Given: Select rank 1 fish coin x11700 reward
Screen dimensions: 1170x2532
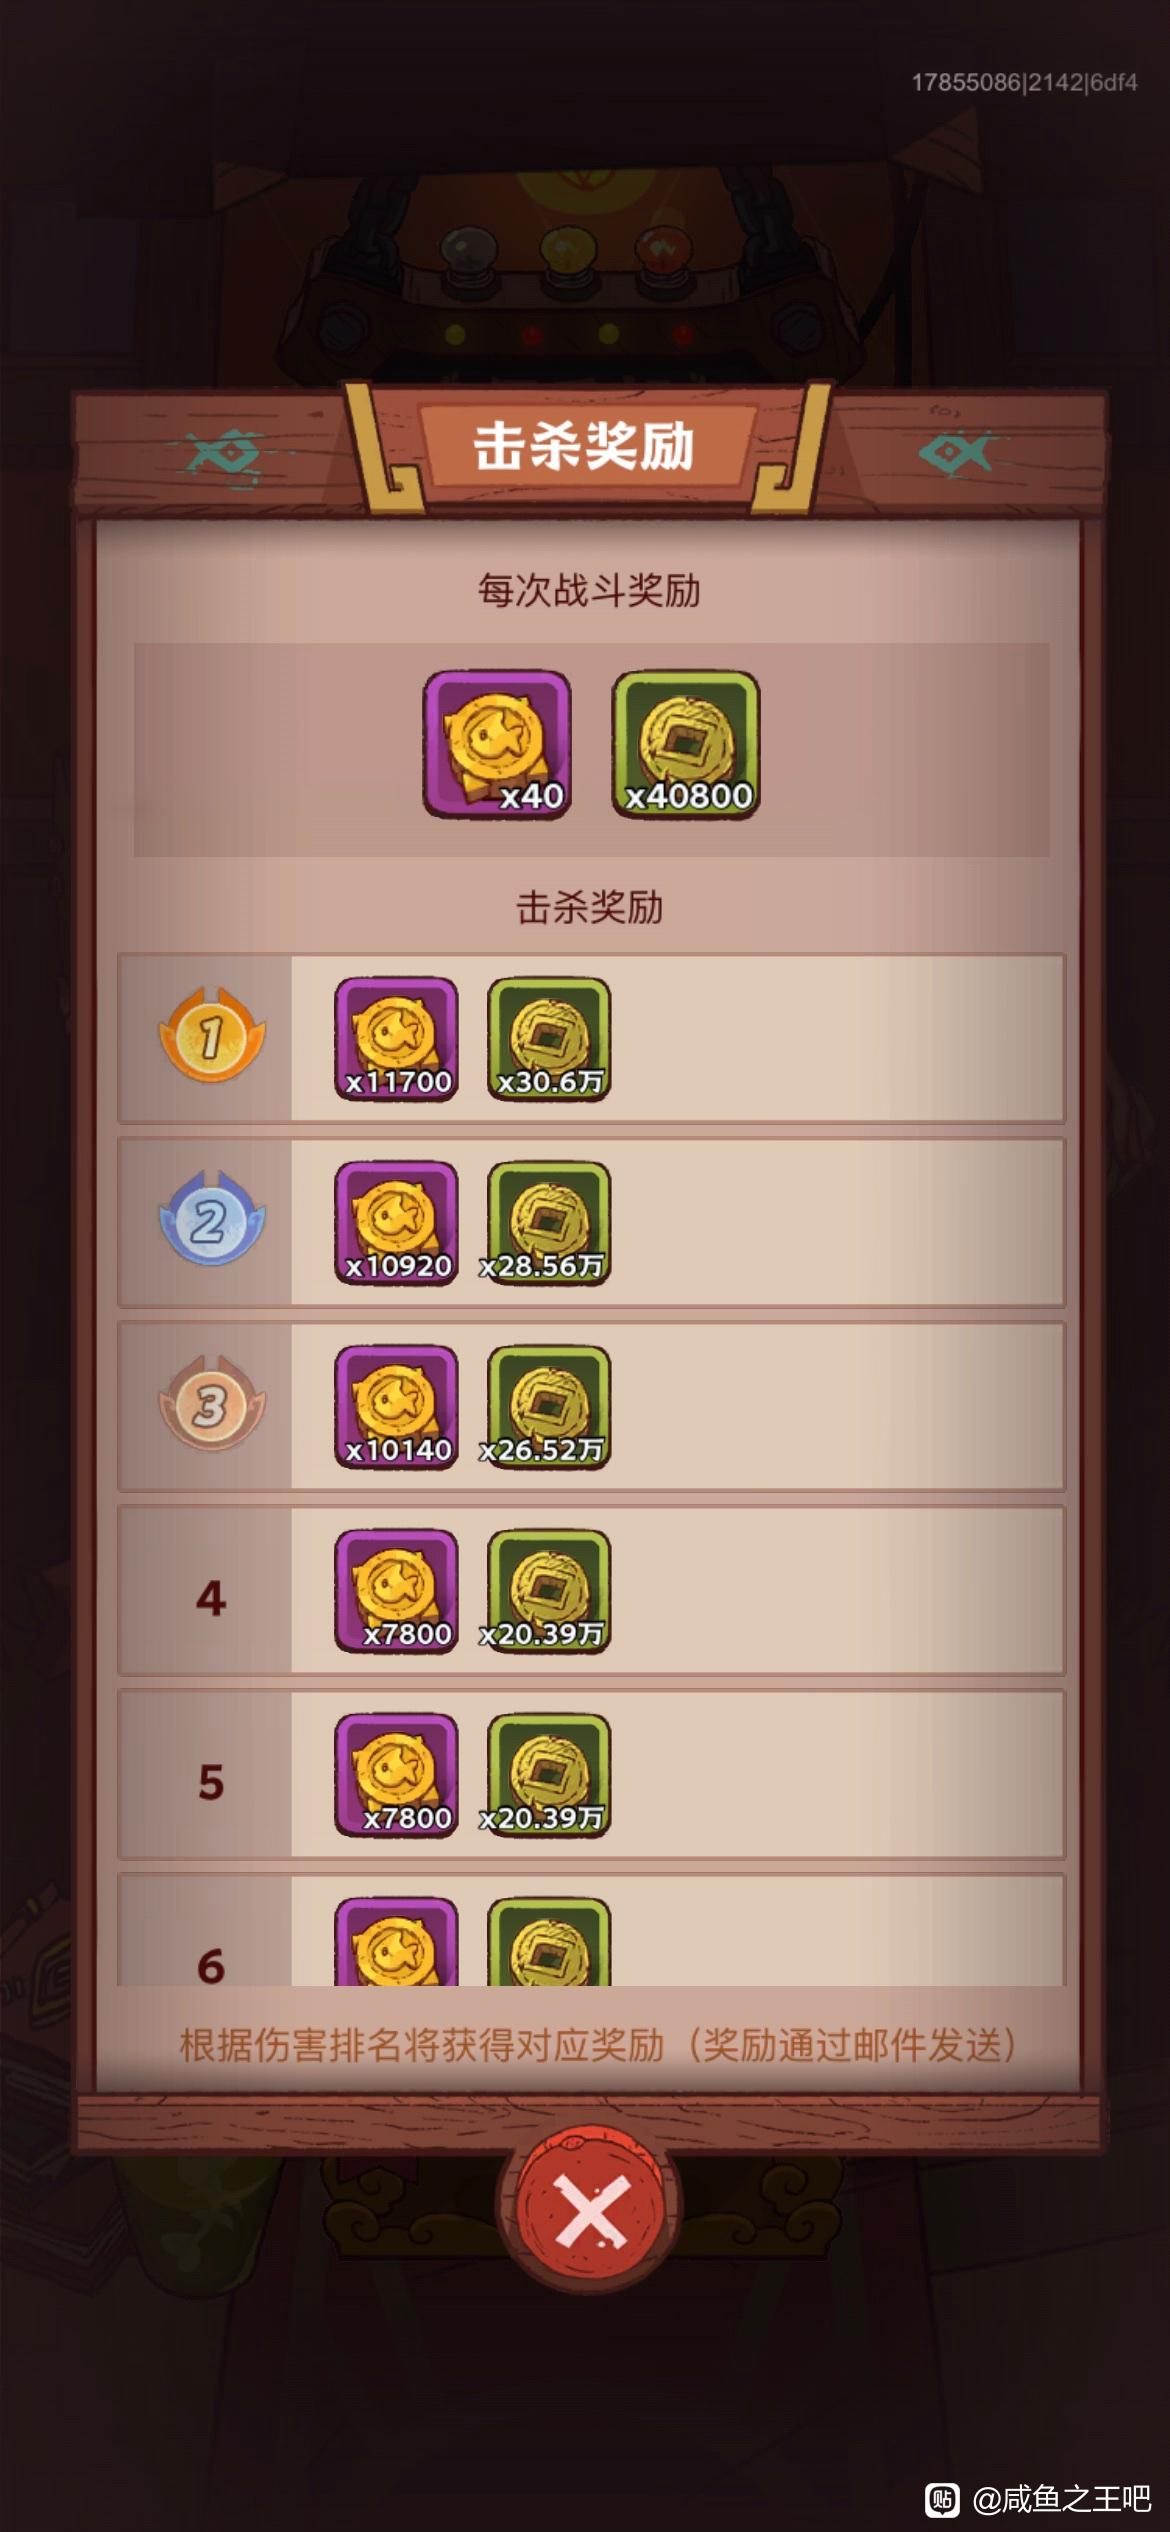Looking at the screenshot, I should tap(396, 1039).
